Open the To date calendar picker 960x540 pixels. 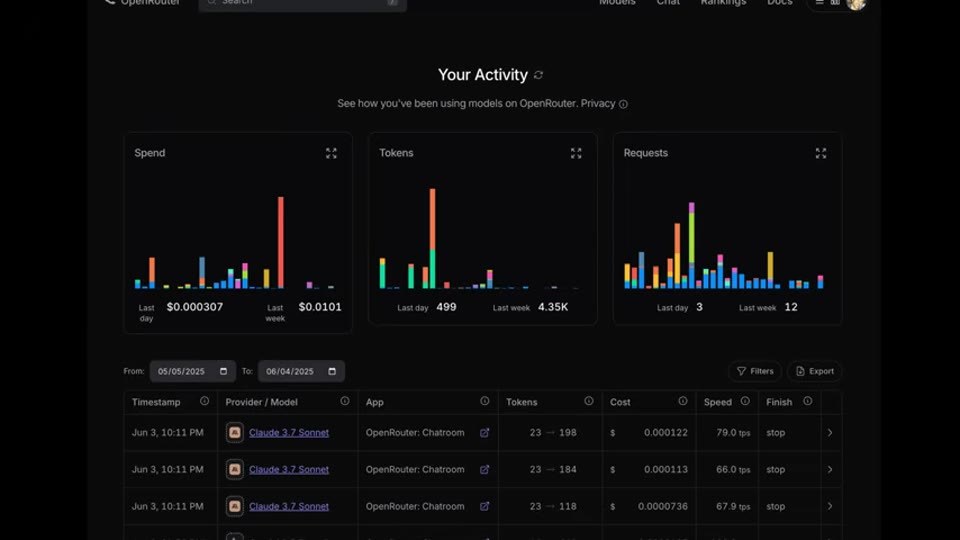point(332,371)
